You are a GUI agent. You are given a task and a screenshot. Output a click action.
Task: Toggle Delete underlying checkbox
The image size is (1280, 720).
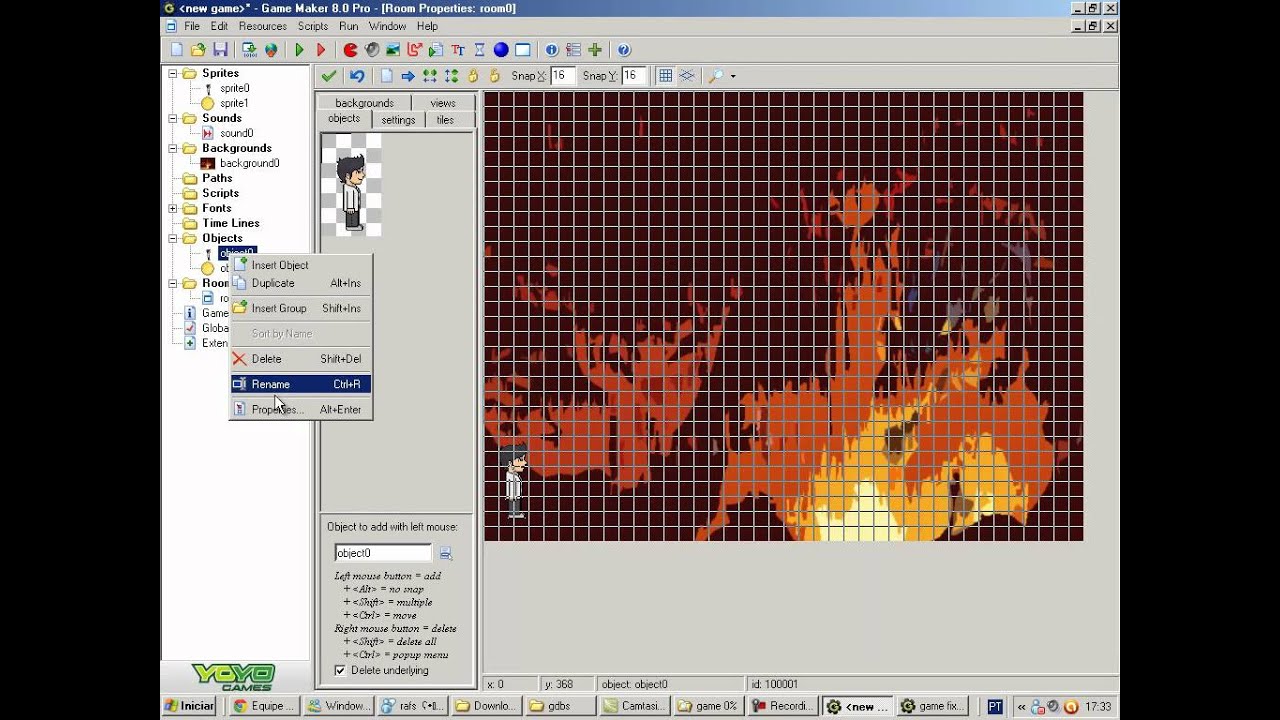(340, 670)
